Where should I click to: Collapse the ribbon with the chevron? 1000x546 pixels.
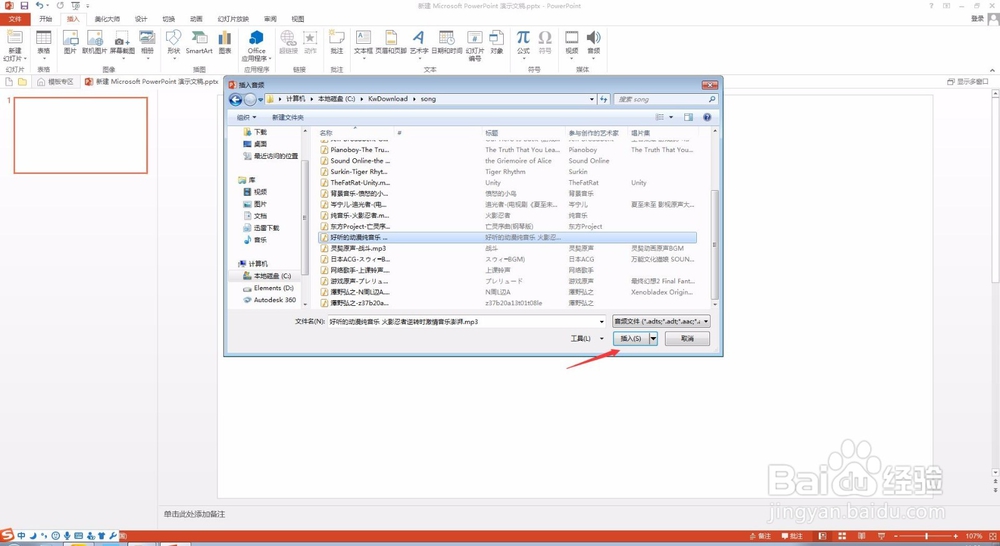(x=992, y=70)
